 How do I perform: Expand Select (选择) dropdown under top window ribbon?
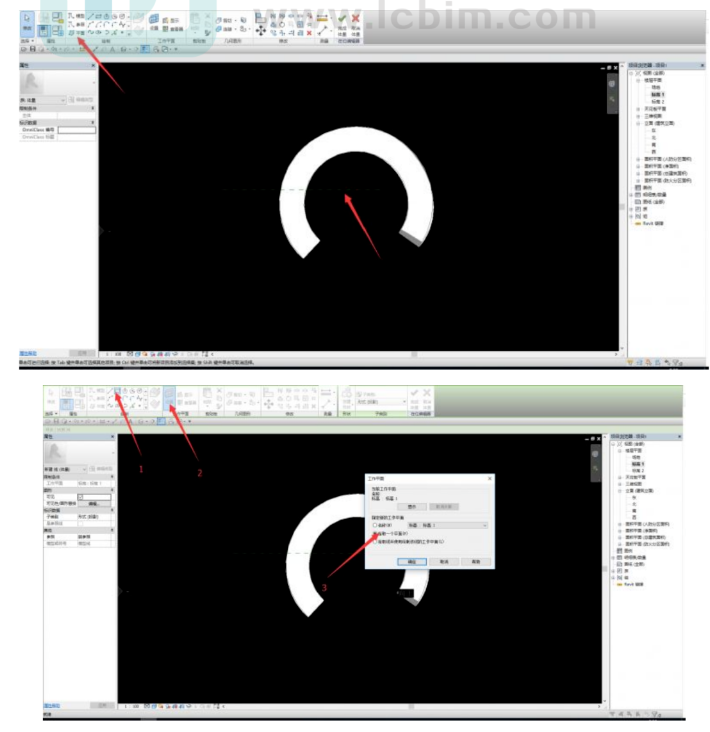coord(27,41)
